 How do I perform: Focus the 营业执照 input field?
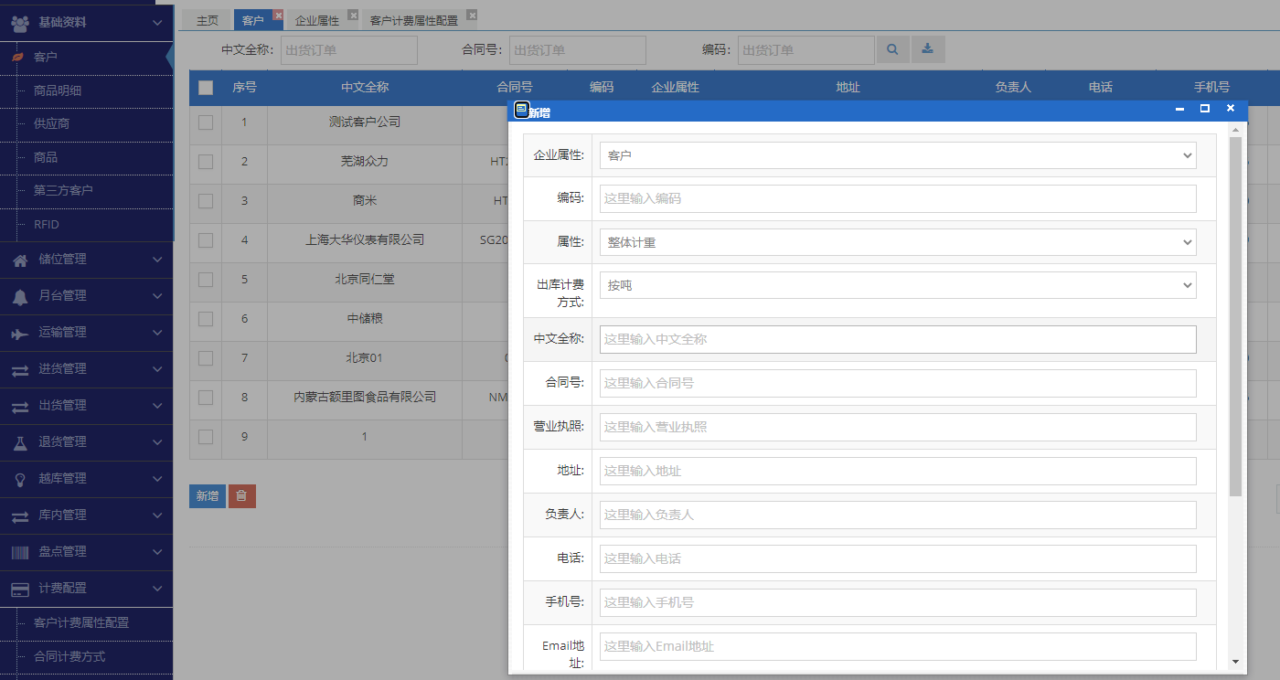tap(898, 427)
